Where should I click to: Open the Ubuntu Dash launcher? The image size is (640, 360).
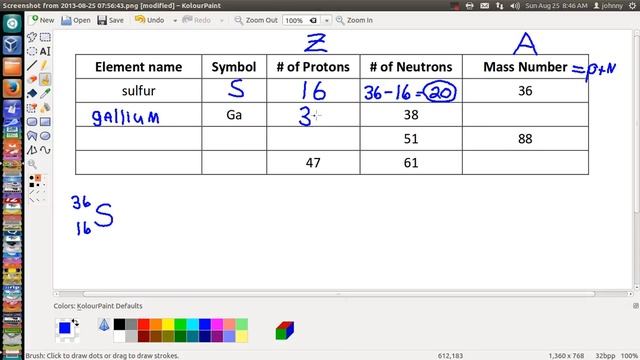click(12, 24)
